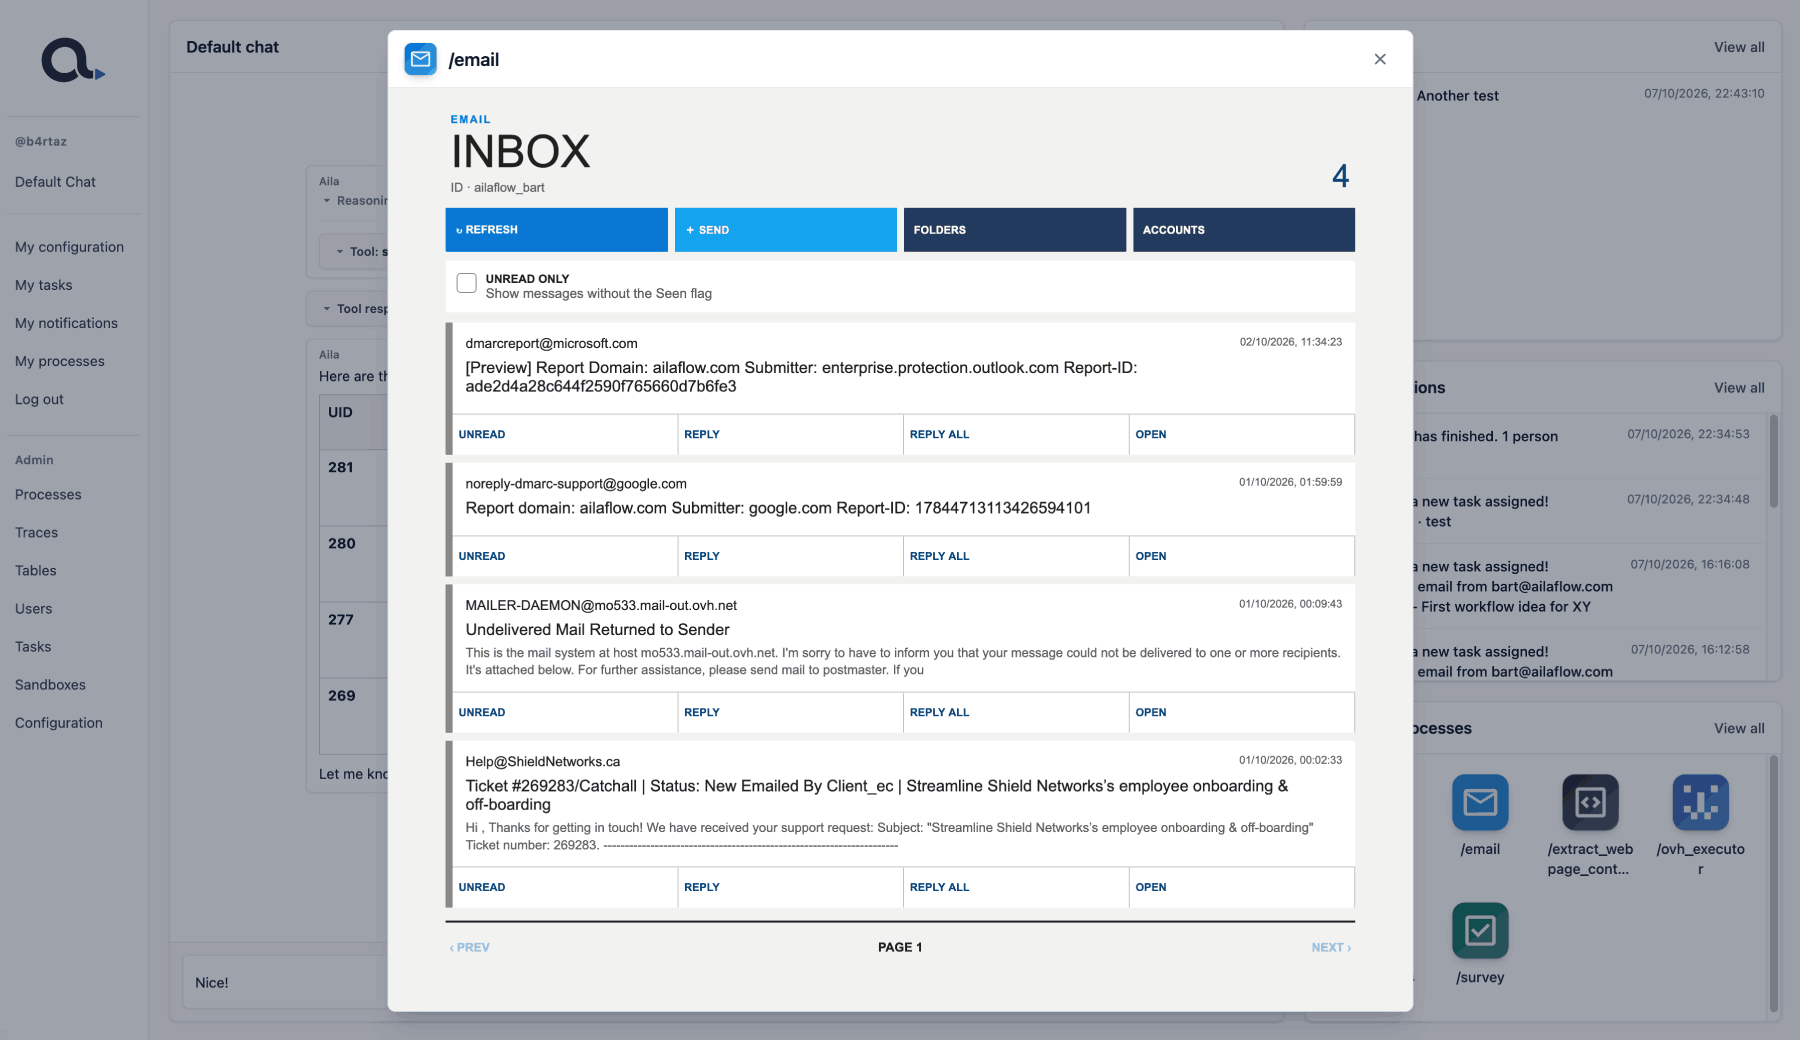Go to the previous inbox page

469,948
